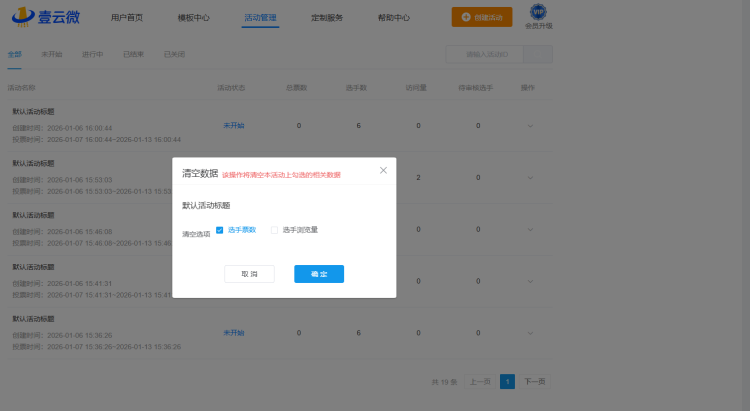Go to 下一页 in pagination
This screenshot has width=750, height=411.
tap(535, 381)
